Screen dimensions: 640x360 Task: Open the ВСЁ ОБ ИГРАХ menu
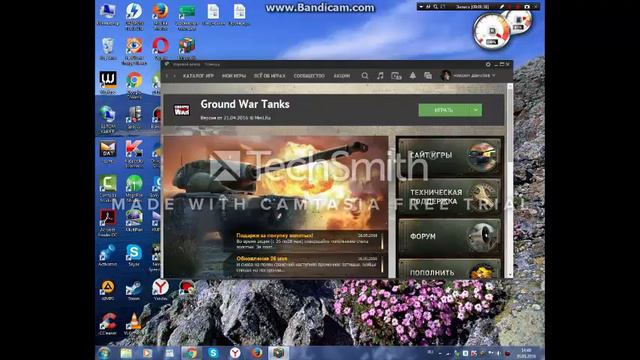click(x=269, y=76)
